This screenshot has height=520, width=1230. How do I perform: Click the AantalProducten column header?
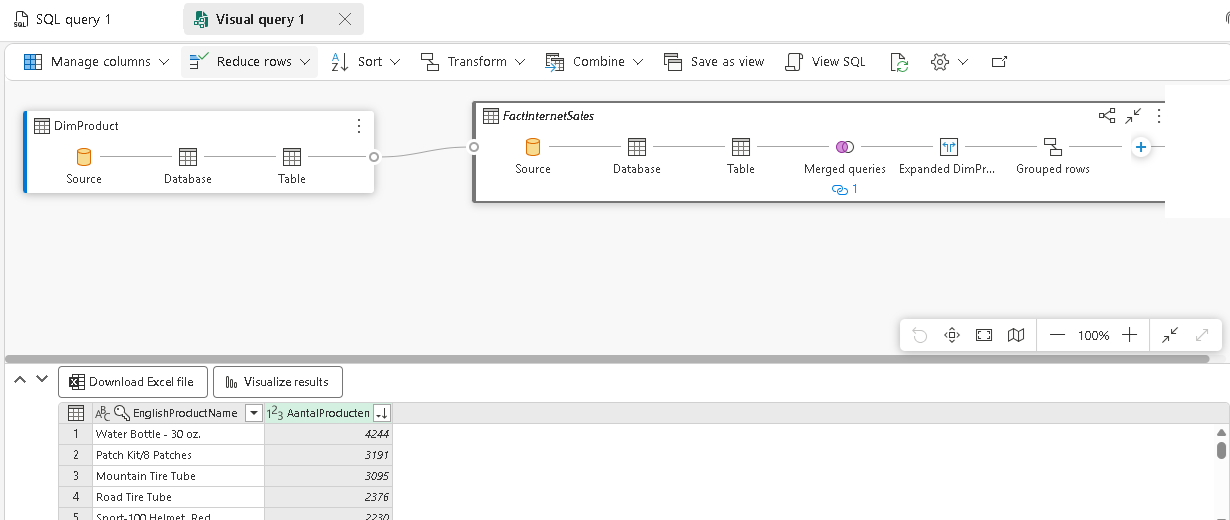328,413
